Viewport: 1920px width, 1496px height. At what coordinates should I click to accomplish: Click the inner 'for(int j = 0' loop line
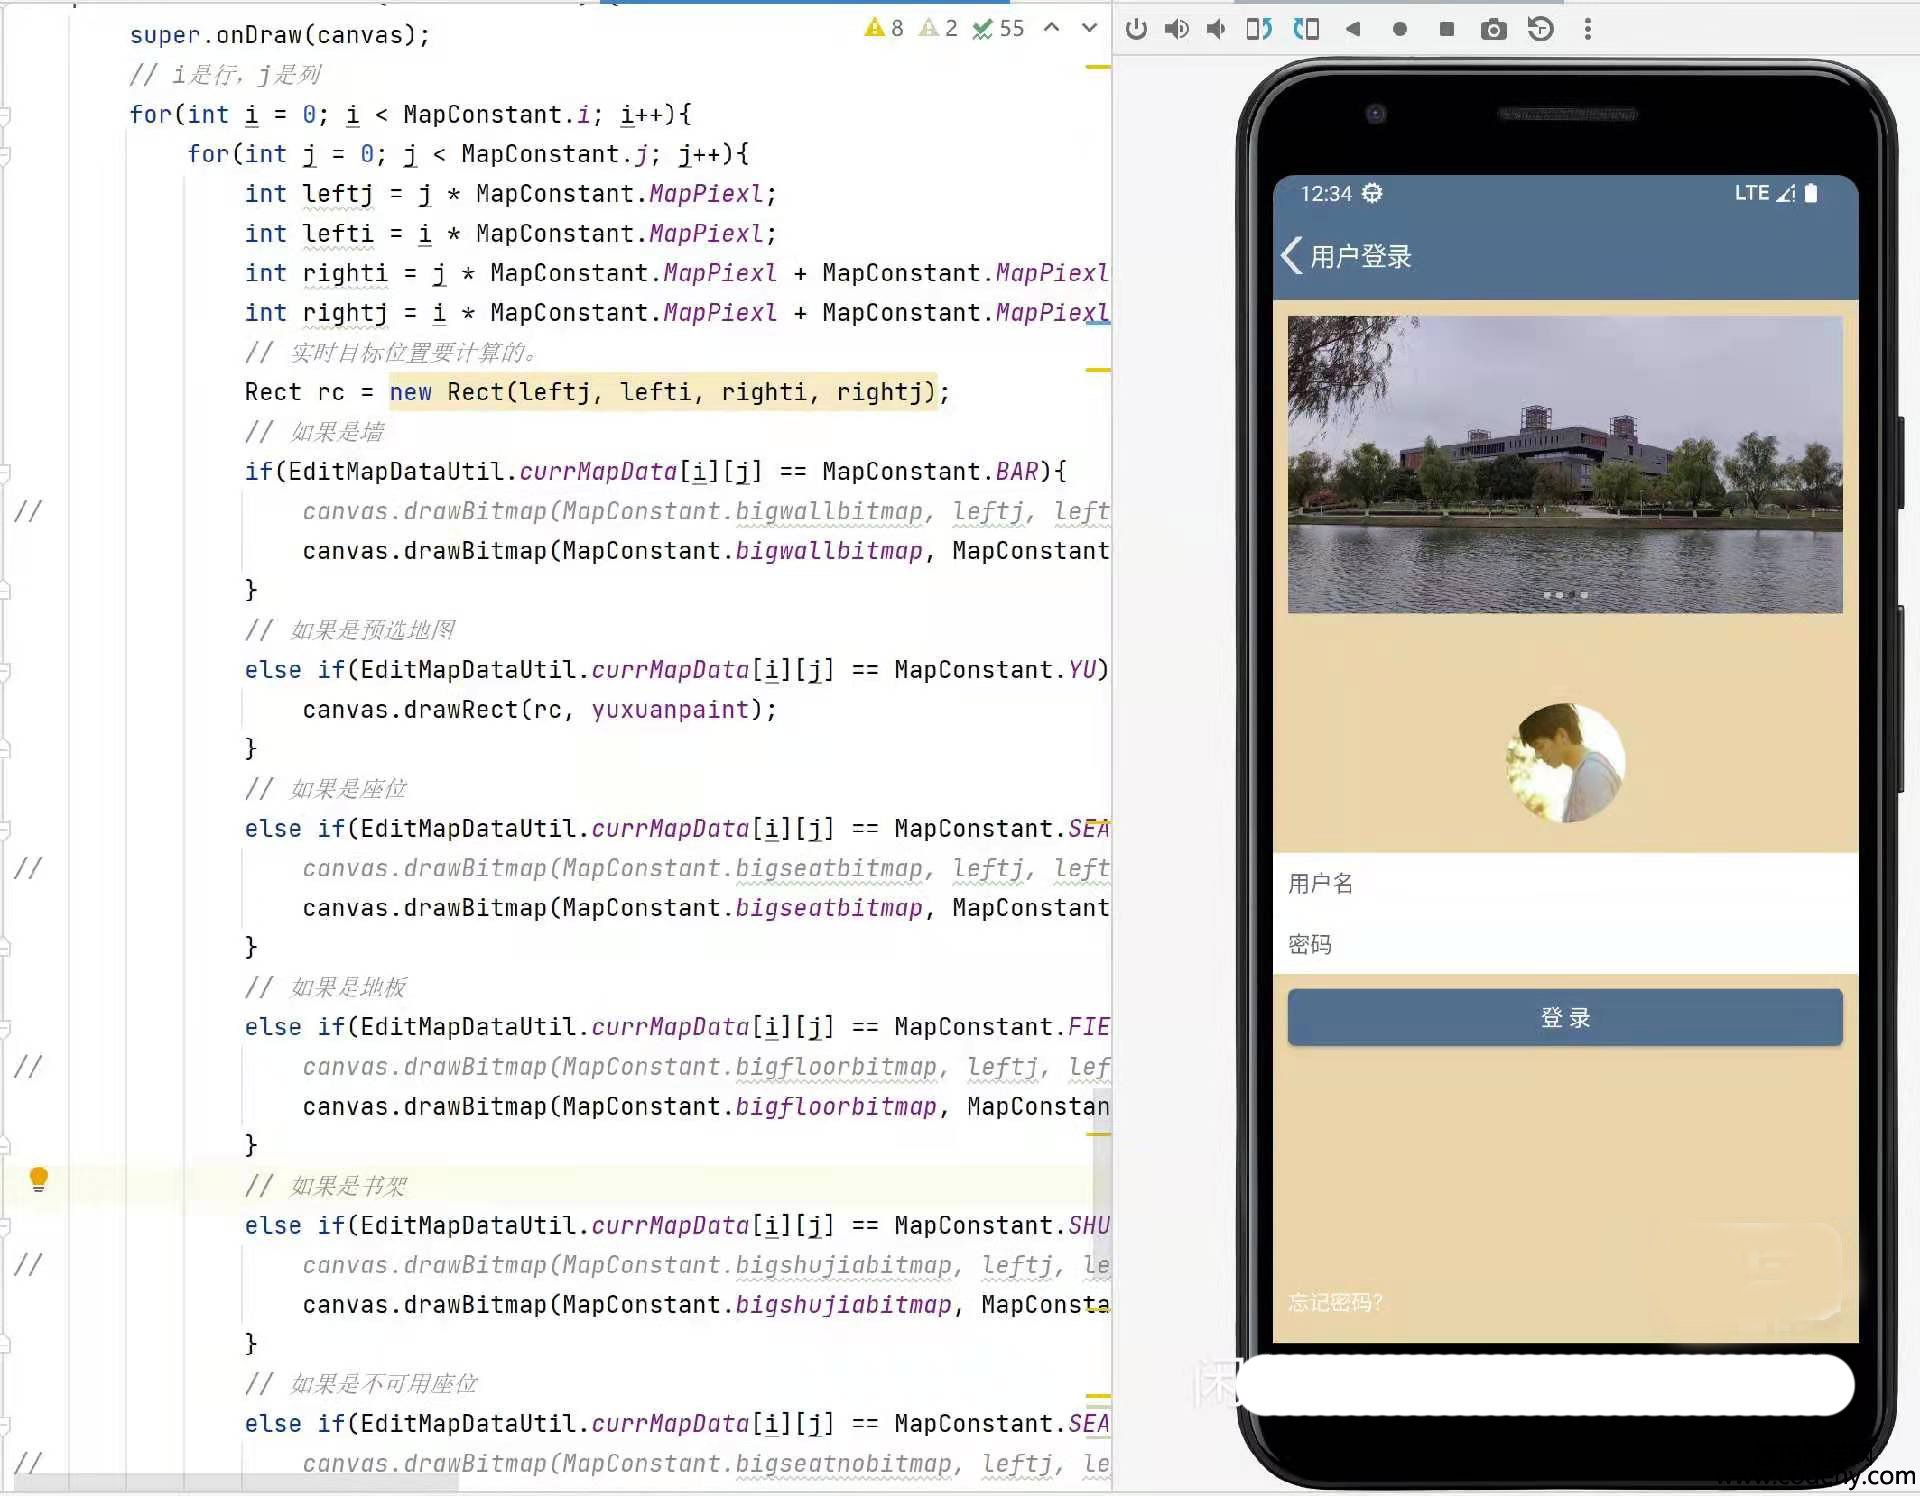[x=469, y=154]
